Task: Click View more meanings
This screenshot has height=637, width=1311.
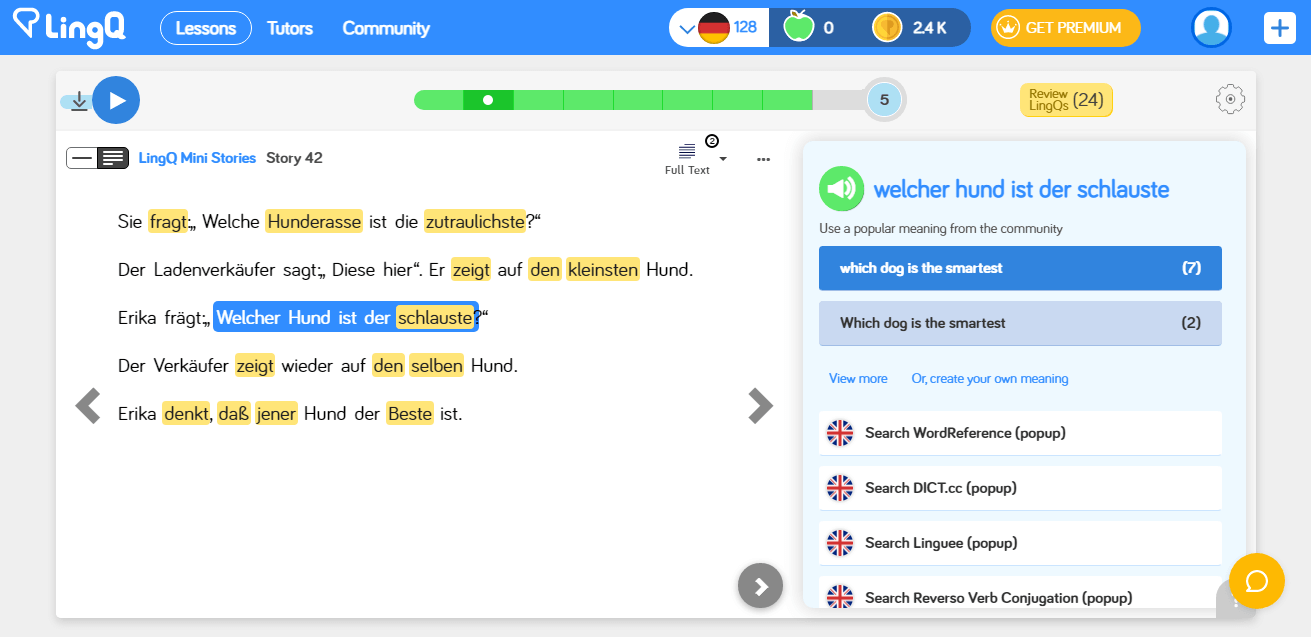Action: (x=857, y=379)
